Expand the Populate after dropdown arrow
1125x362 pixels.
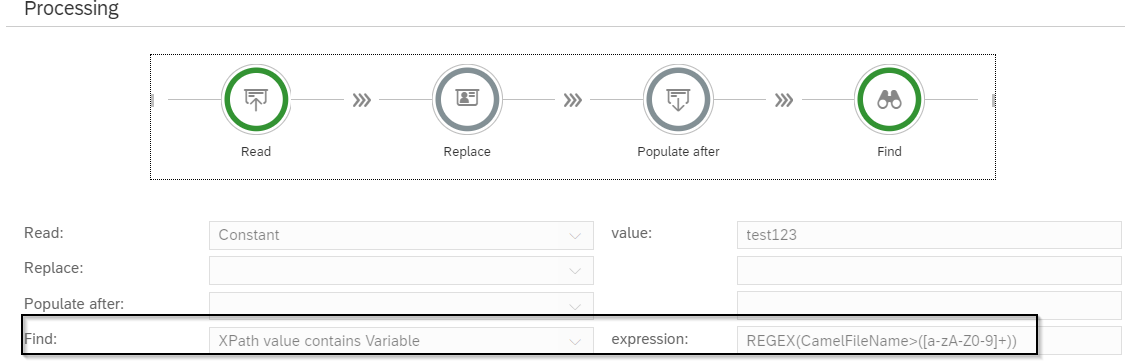(575, 306)
